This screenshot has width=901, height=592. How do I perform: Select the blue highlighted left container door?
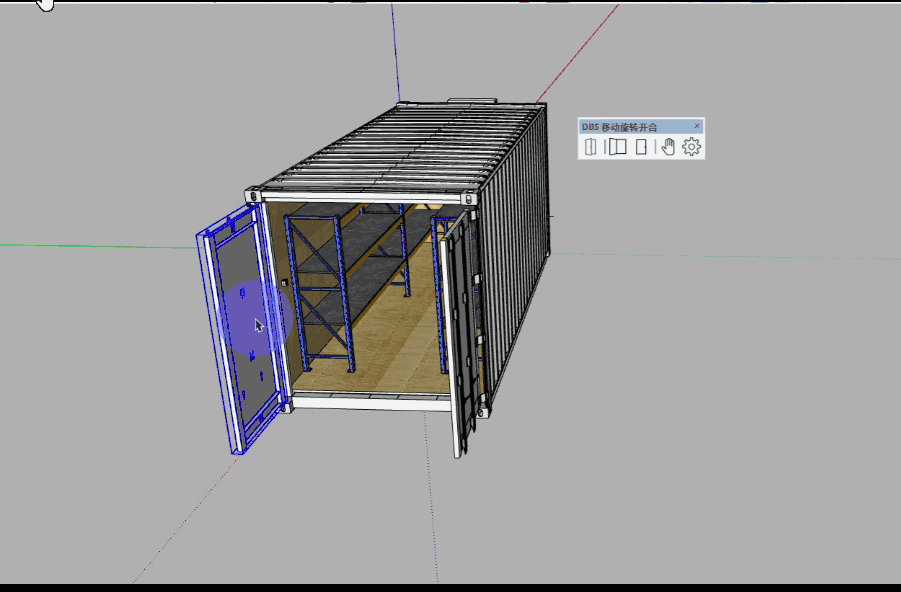coord(238,330)
